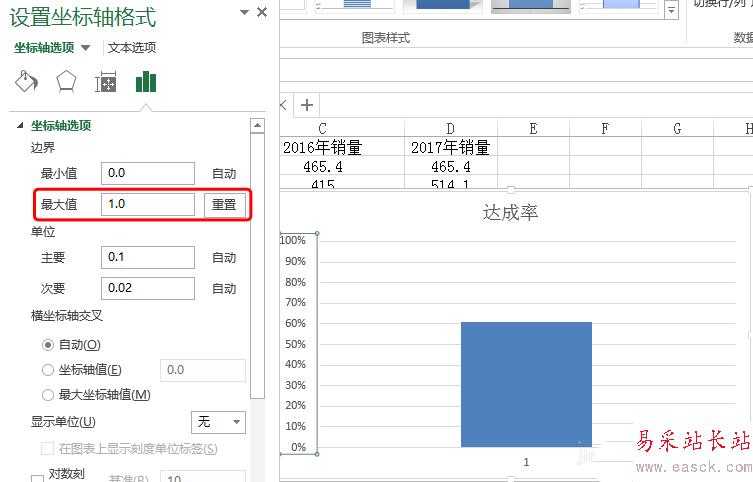The height and width of the screenshot is (482, 753).
Task: Collapse the 坐标轴选项 section
Action: tap(20, 126)
